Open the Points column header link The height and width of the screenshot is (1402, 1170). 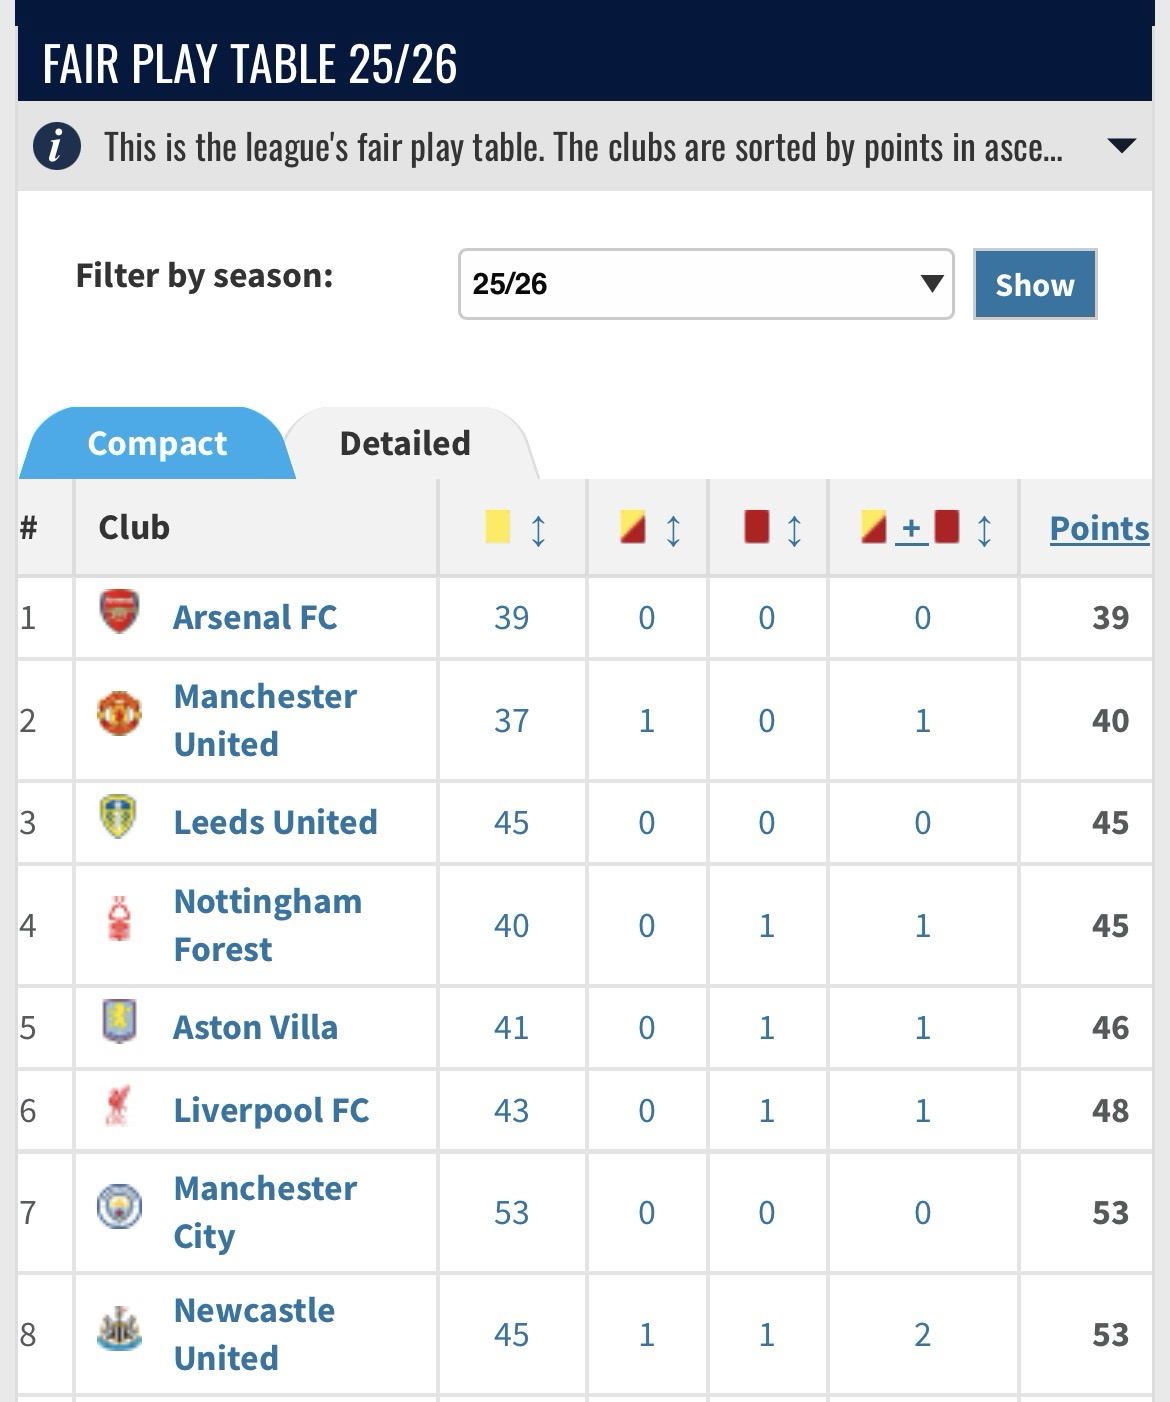[1098, 528]
